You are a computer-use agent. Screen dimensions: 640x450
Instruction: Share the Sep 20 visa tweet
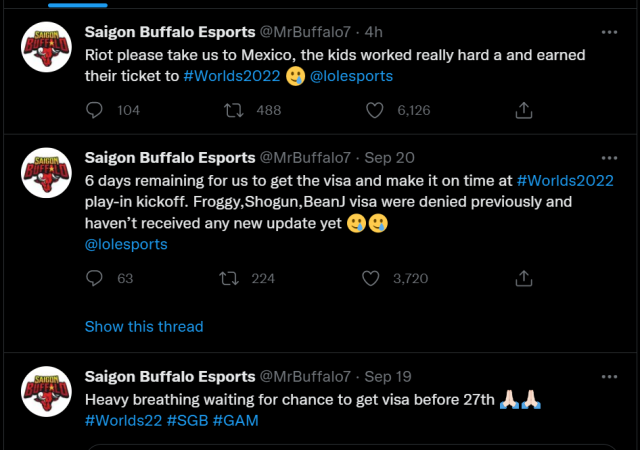coord(524,278)
